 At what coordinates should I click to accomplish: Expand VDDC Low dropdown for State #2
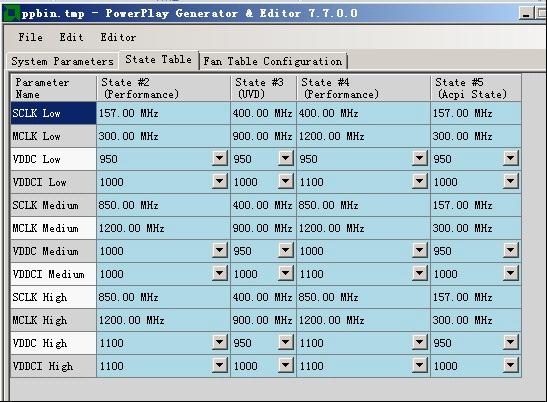220,158
